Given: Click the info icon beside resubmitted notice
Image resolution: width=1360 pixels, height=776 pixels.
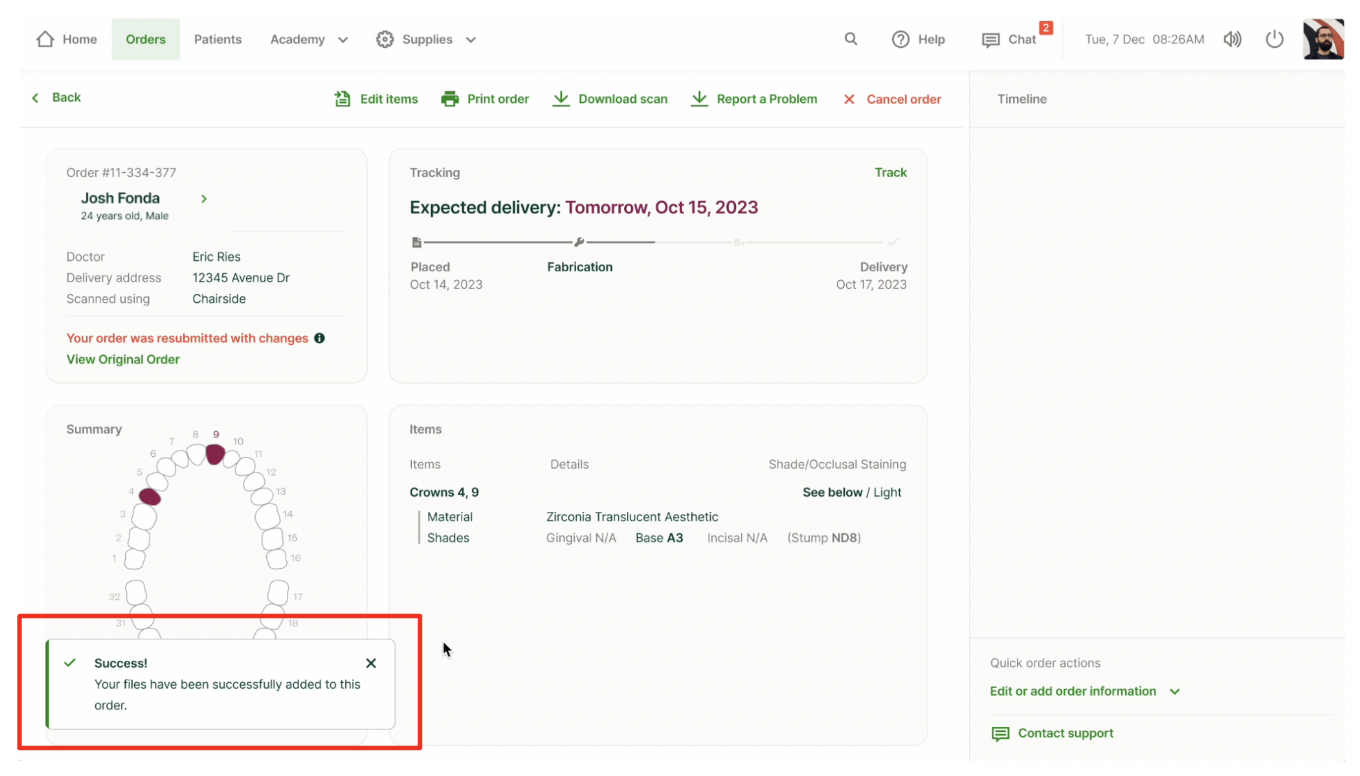Looking at the screenshot, I should 320,338.
